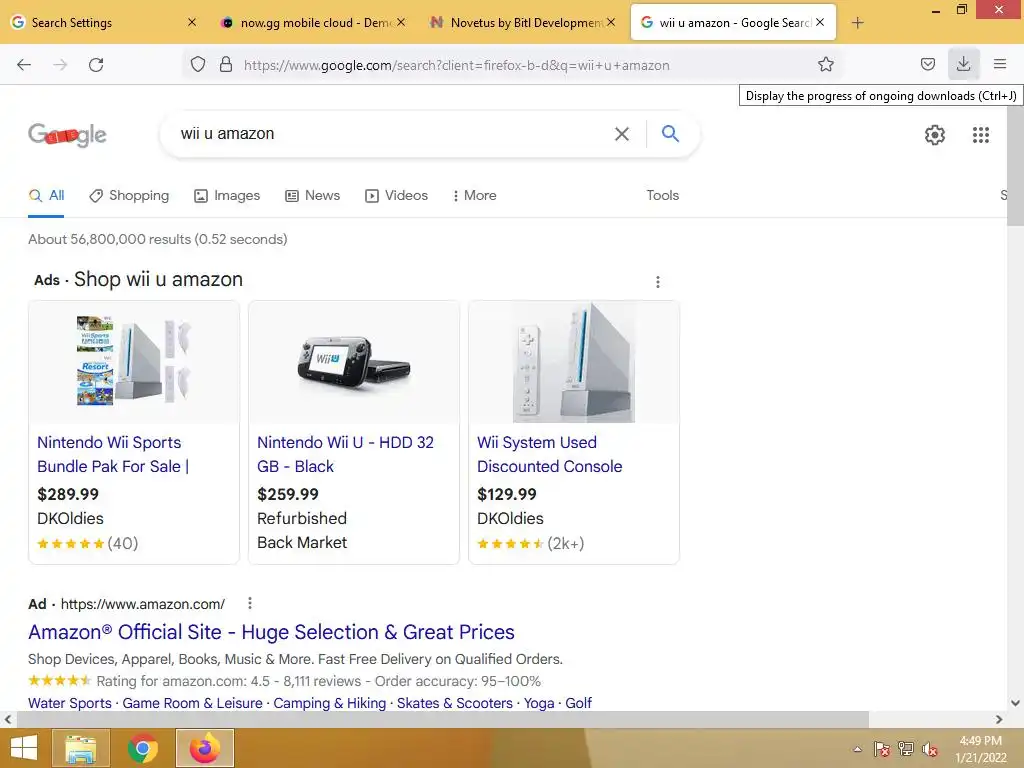Image resolution: width=1024 pixels, height=768 pixels.
Task: Click the scroll left arrow
Action: (8, 720)
